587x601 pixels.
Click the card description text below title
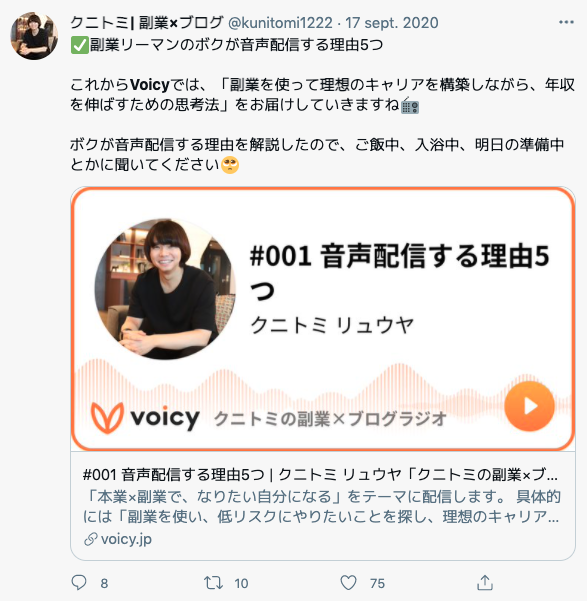(321, 507)
